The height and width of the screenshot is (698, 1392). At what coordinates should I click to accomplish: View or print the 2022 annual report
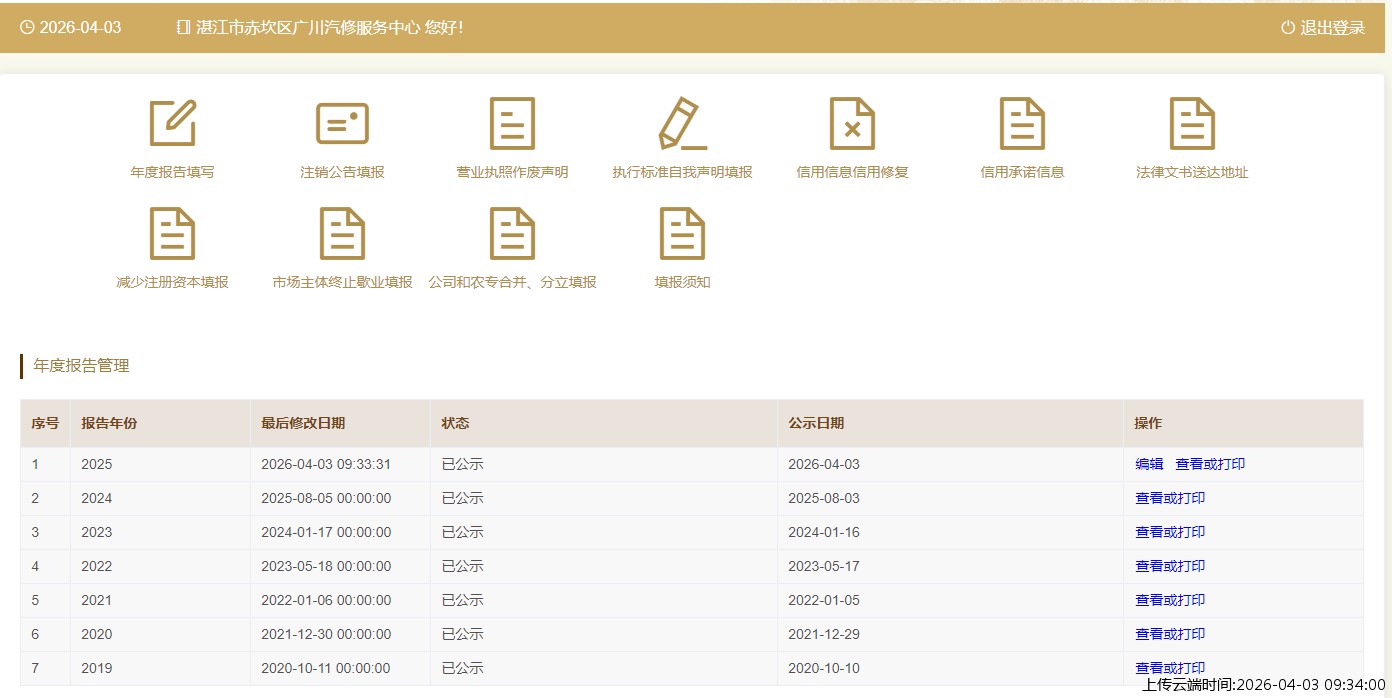coord(1170,566)
